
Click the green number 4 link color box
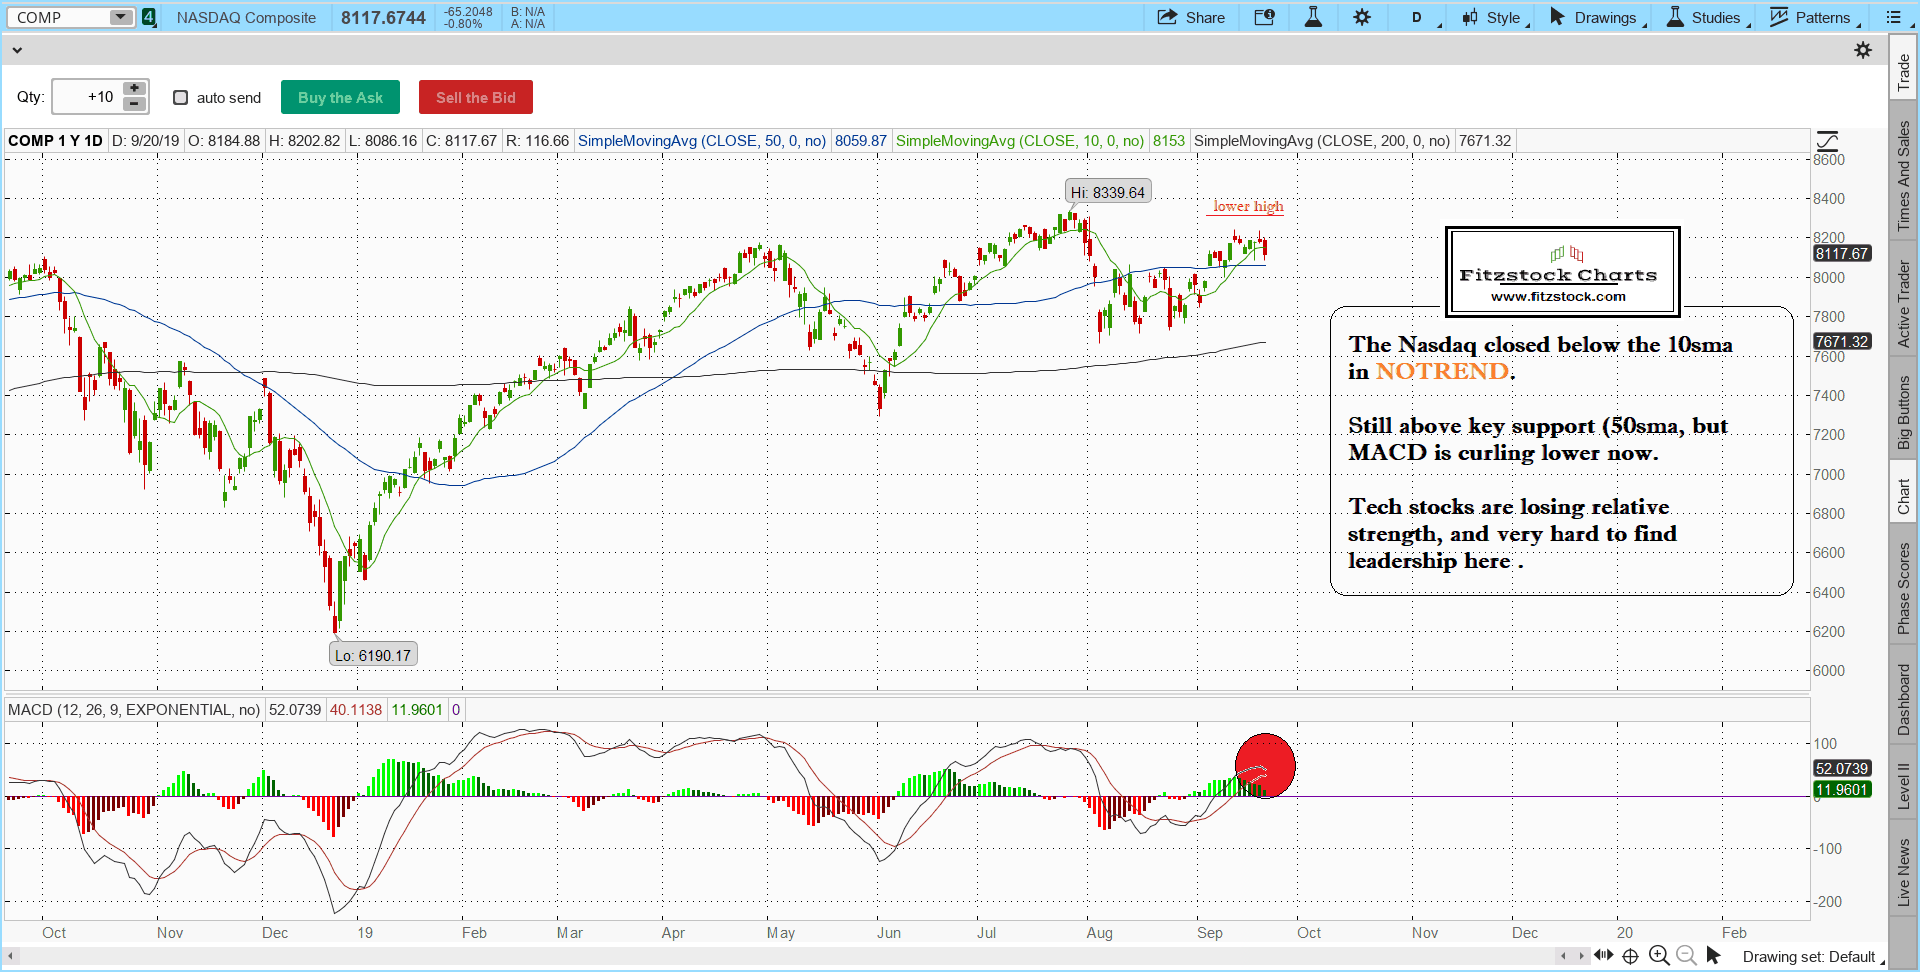tap(149, 17)
